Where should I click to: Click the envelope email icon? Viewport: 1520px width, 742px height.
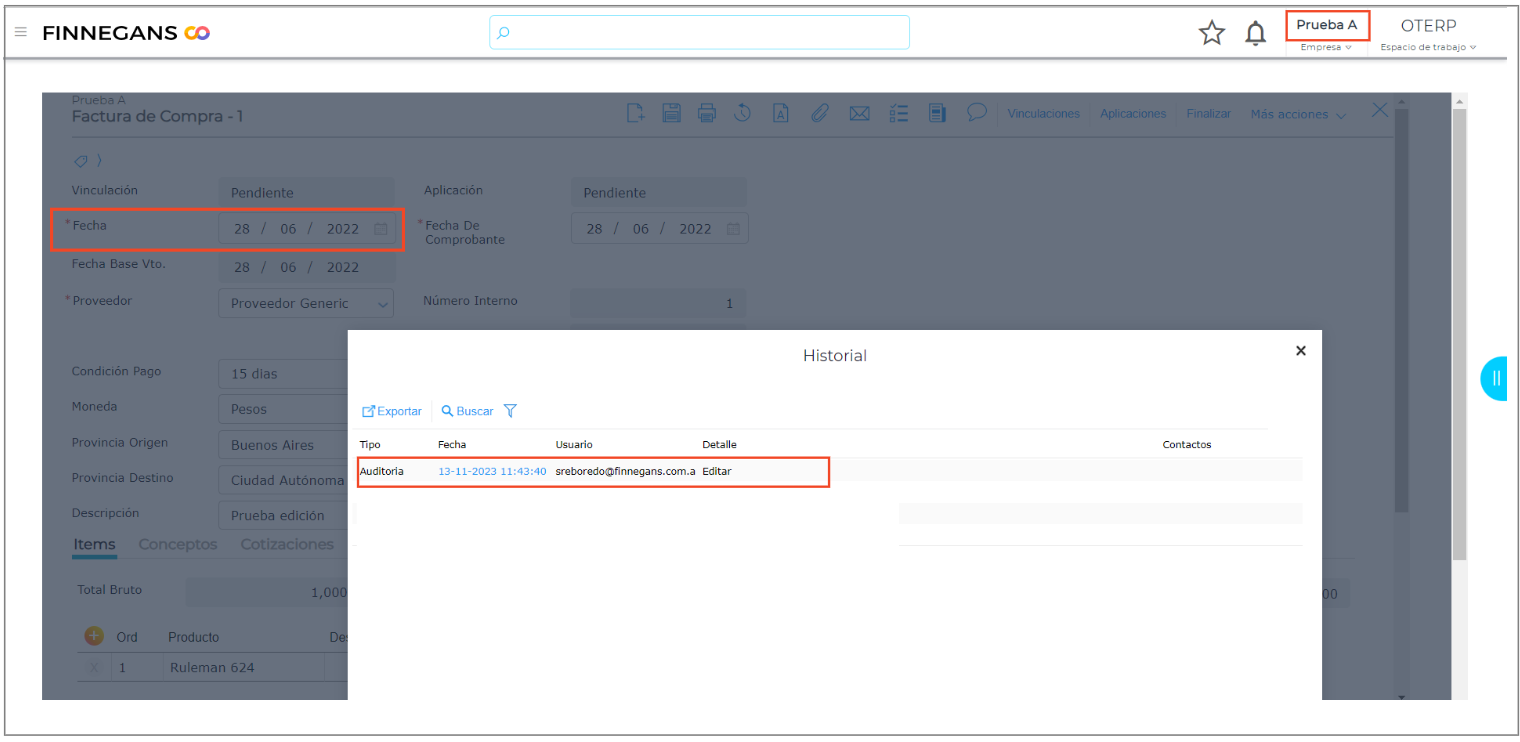(x=859, y=114)
